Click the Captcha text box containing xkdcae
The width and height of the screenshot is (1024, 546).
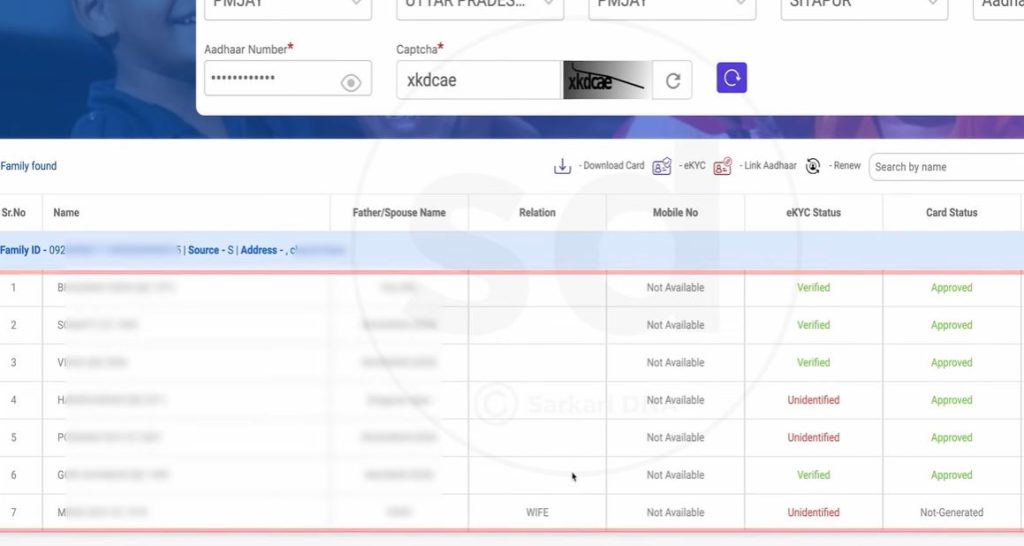pyautogui.click(x=478, y=81)
